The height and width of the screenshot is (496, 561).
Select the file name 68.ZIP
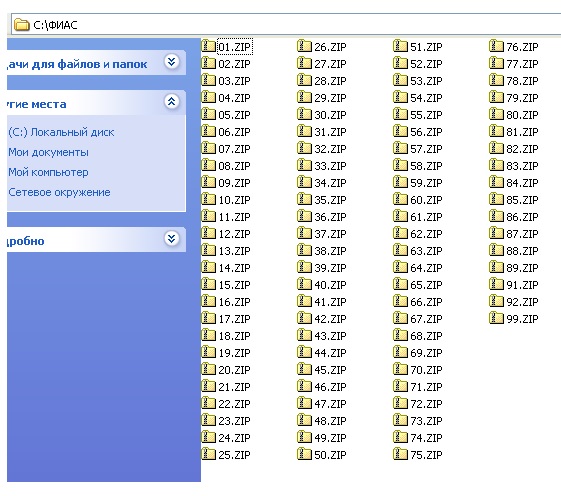pos(426,336)
